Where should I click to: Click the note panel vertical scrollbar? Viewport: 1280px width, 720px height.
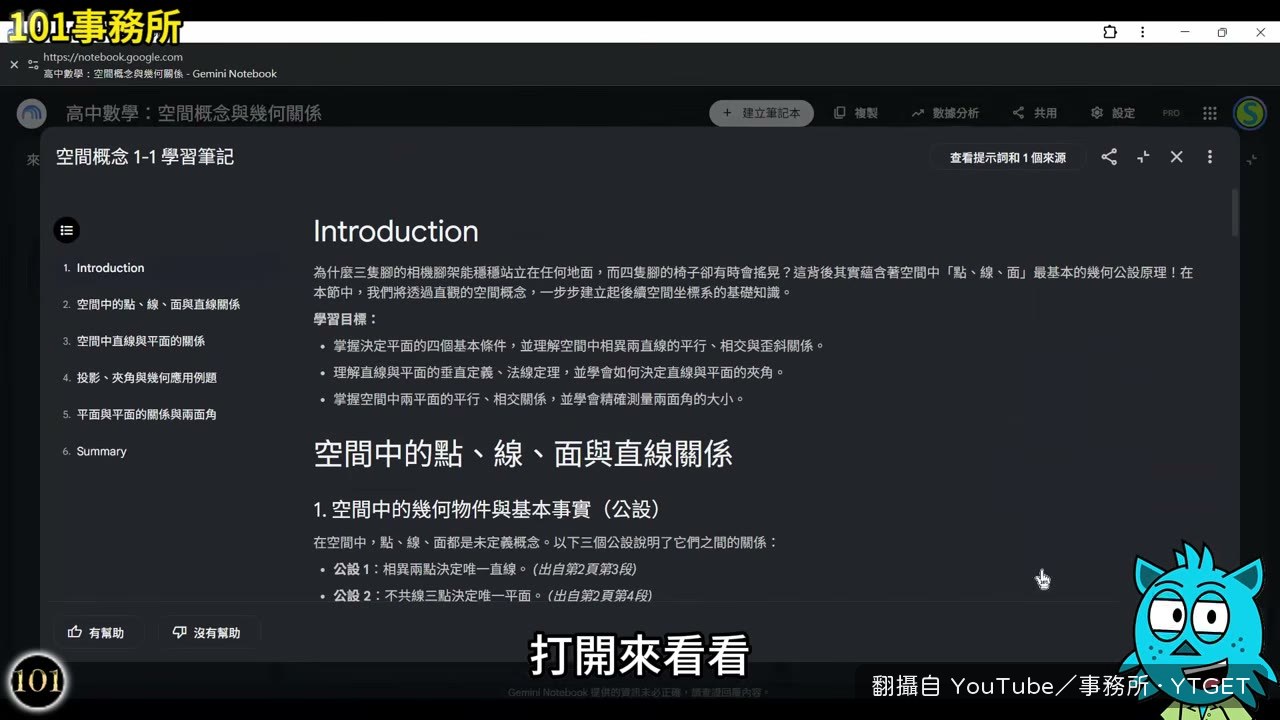click(x=1235, y=213)
